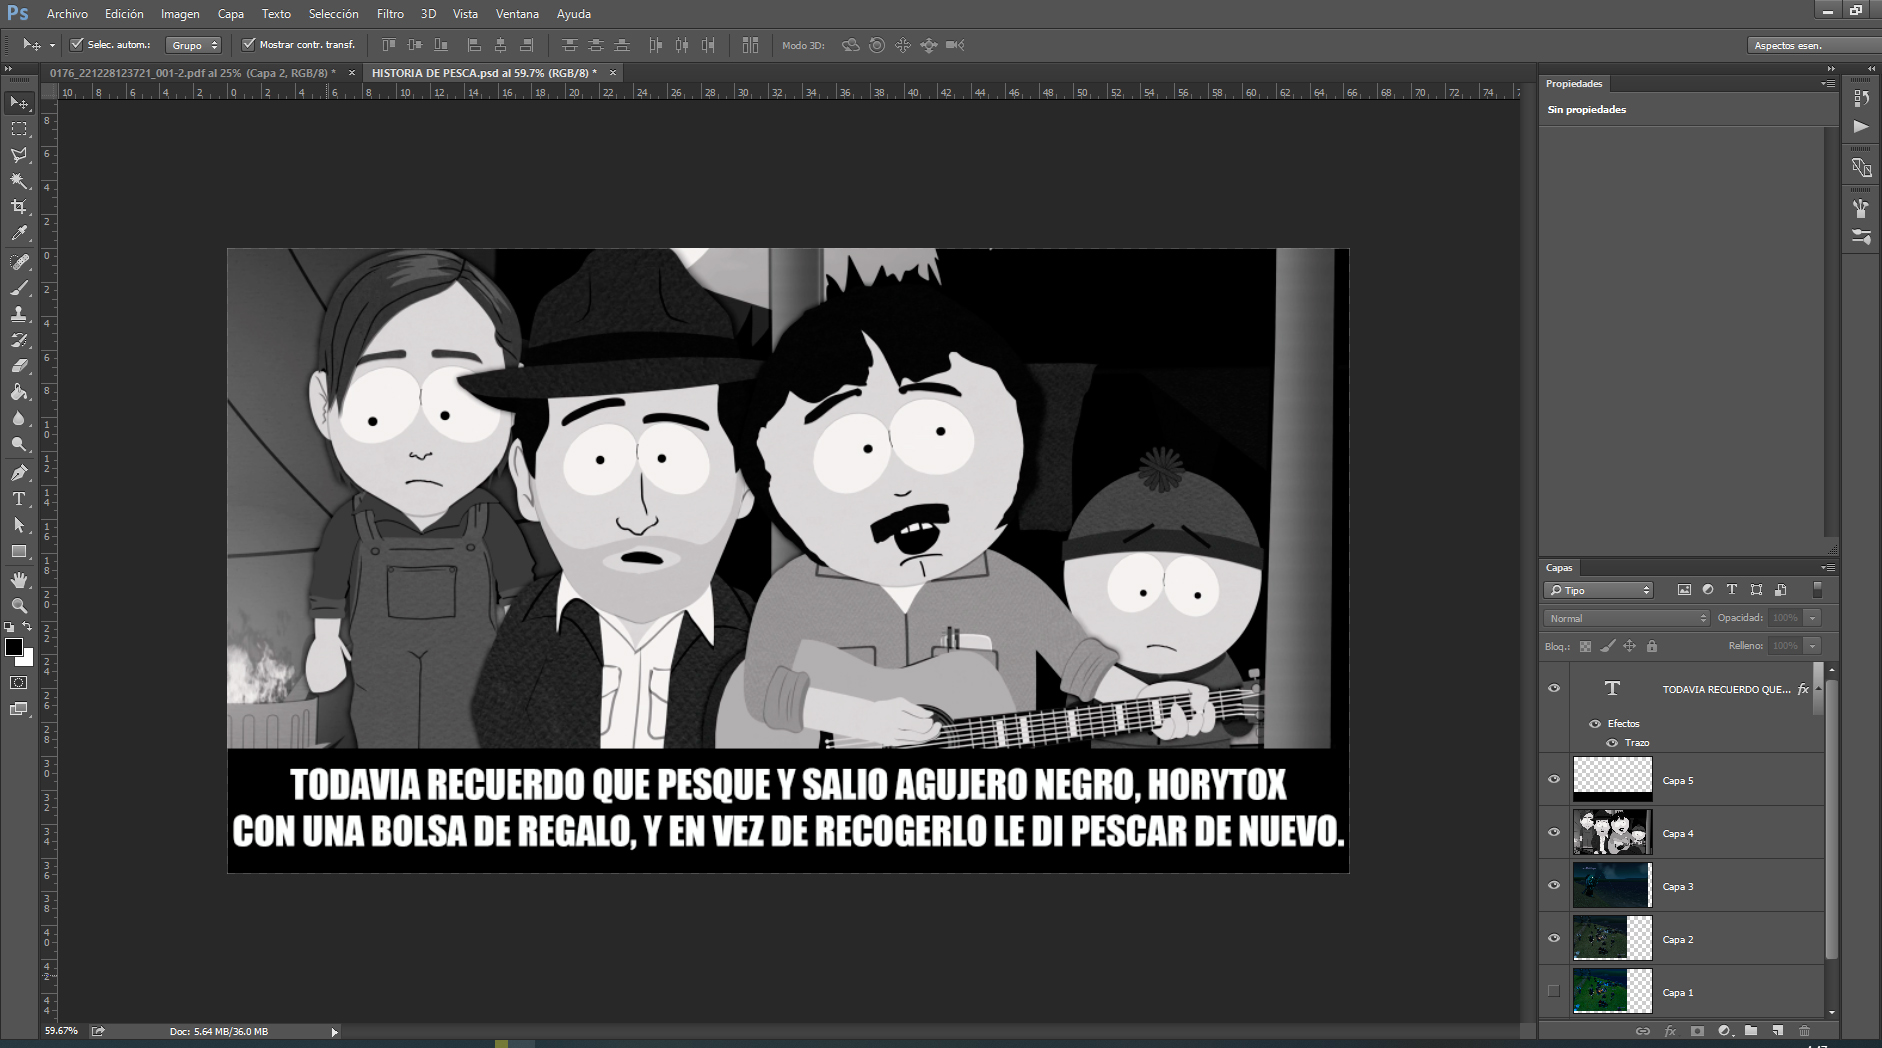Select the History Brush tool
The width and height of the screenshot is (1882, 1048).
pos(19,340)
